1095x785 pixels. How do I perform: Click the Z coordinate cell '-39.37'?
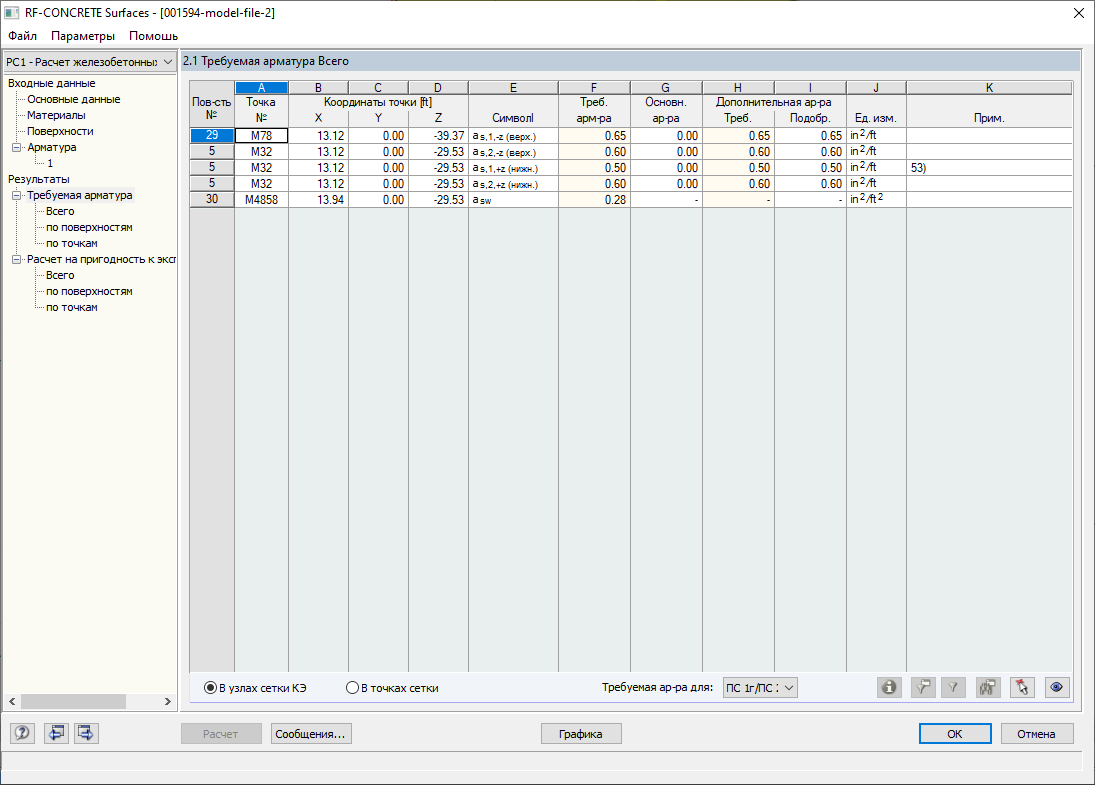[x=438, y=135]
